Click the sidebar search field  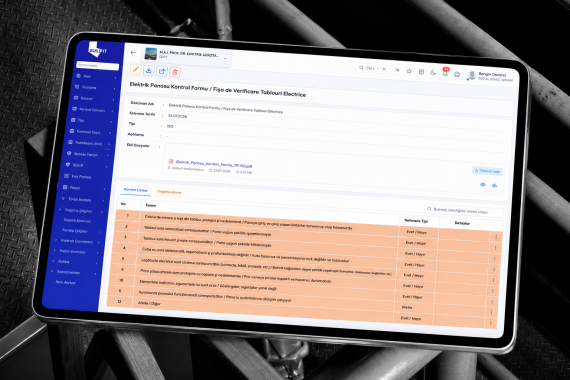[97, 66]
